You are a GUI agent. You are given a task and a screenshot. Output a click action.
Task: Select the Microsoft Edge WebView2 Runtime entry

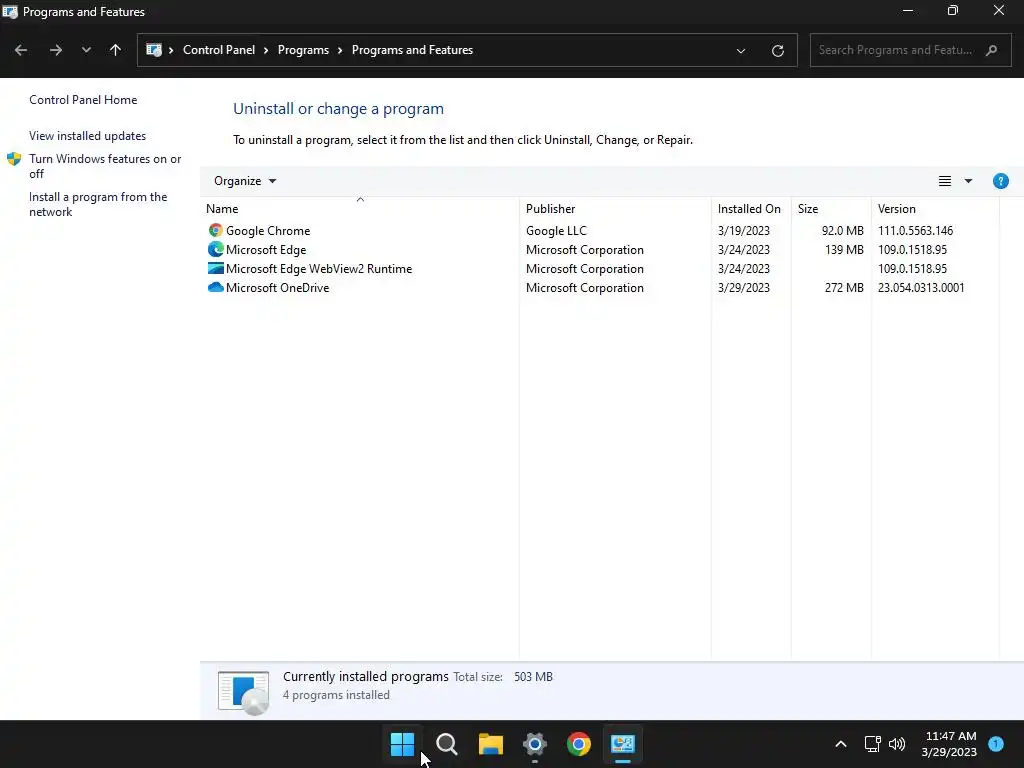pyautogui.click(x=319, y=268)
